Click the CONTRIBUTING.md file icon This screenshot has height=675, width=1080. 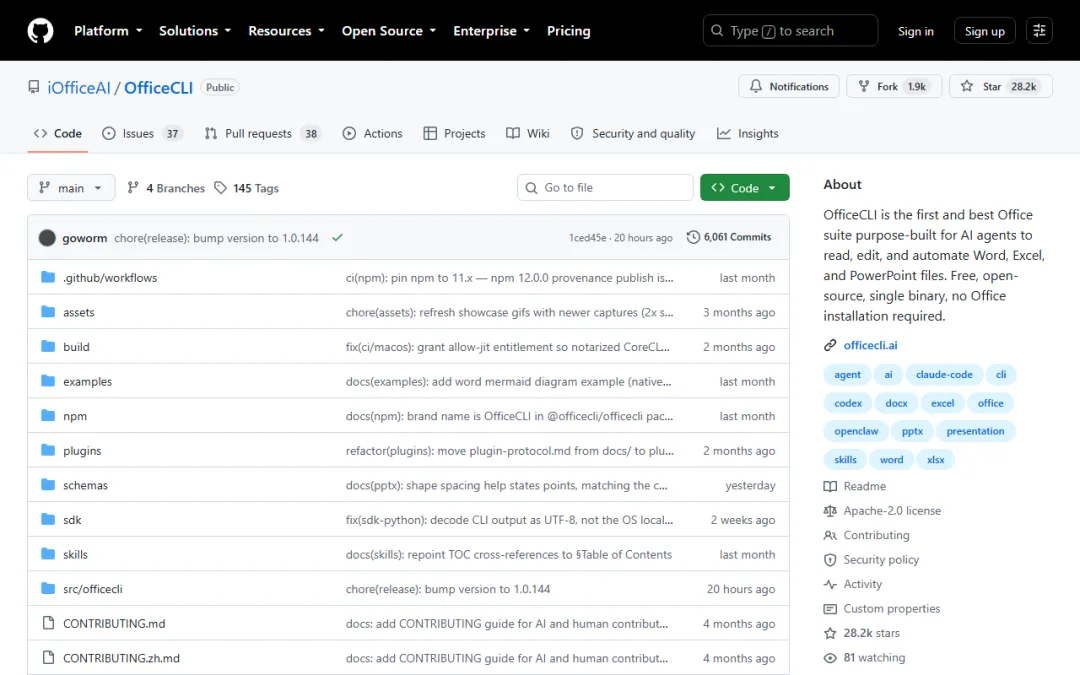48,623
